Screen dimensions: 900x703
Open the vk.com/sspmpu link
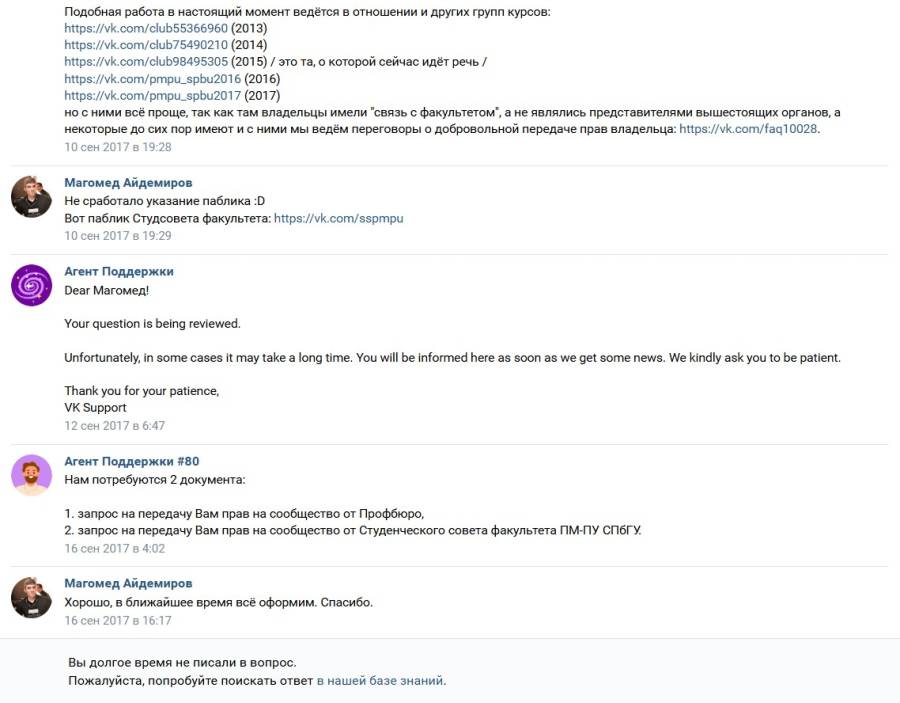[x=339, y=218]
